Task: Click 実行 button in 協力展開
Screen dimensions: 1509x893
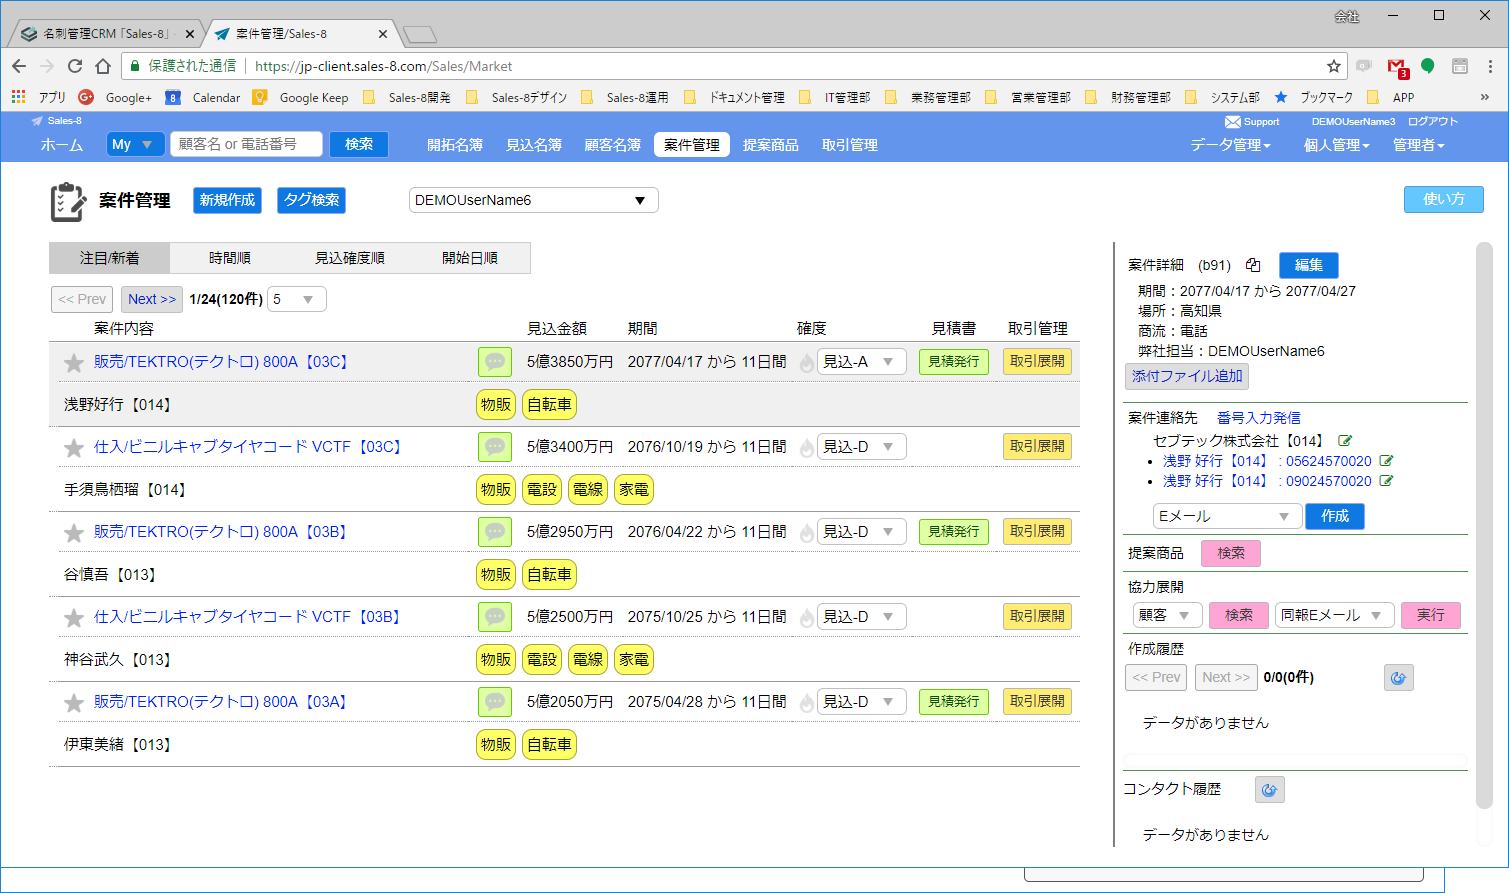Action: pyautogui.click(x=1431, y=615)
